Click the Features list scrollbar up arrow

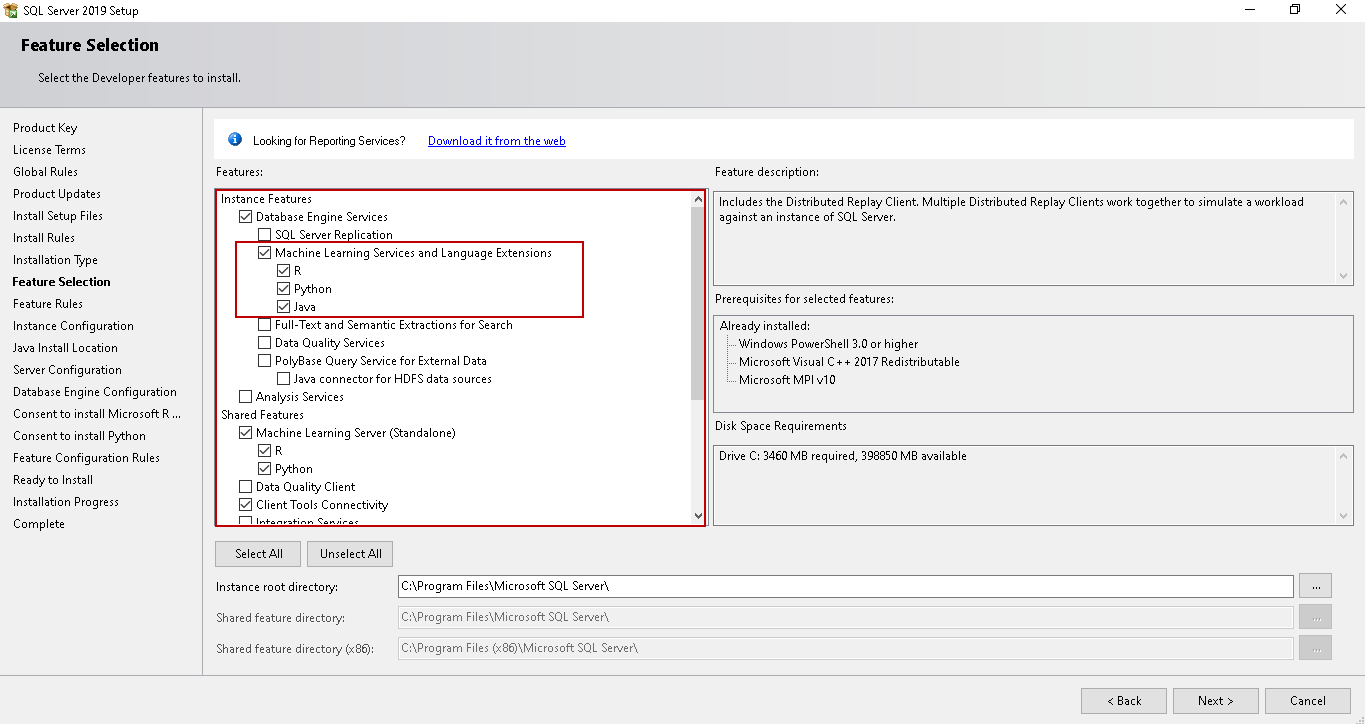click(698, 200)
